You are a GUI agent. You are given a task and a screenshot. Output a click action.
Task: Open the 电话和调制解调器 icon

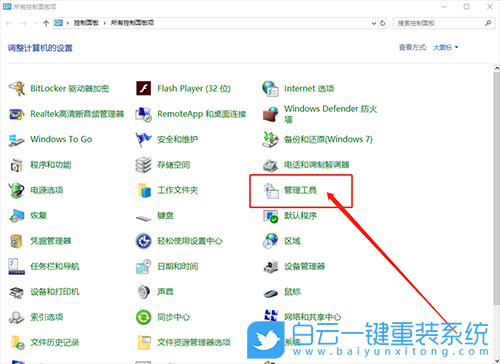pos(270,165)
